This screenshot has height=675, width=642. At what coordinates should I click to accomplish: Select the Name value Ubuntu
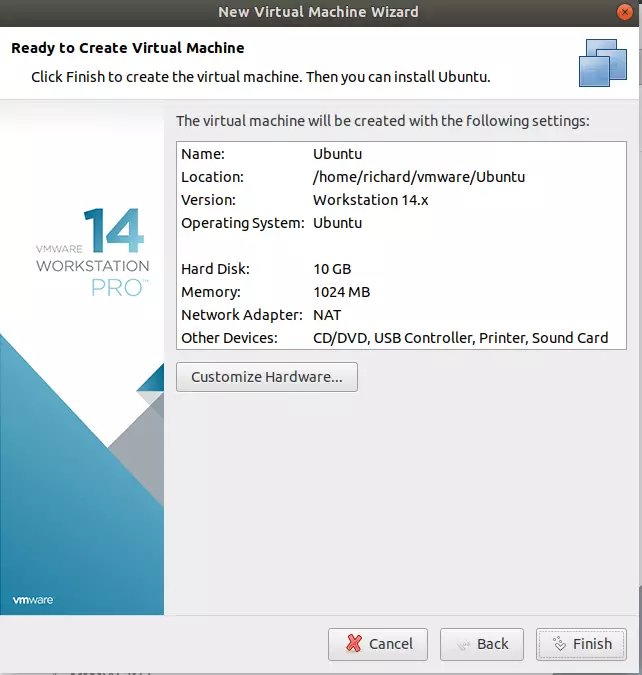point(337,154)
